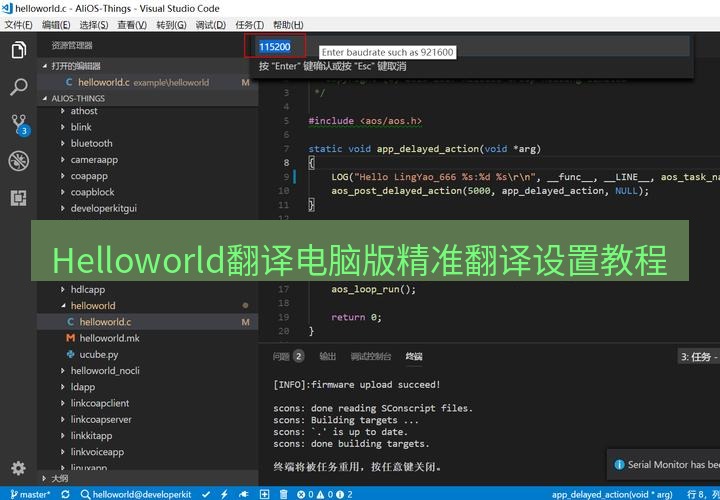
Task: Open the 文件(F) menu
Action: coord(18,25)
